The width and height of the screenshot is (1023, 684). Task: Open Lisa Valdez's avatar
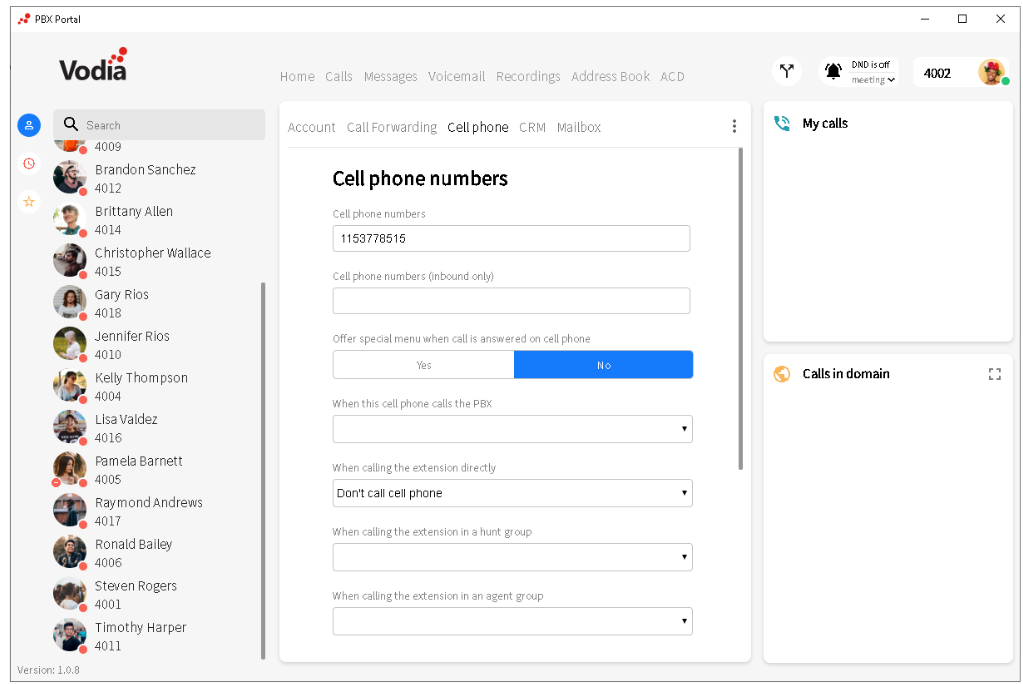pos(69,427)
